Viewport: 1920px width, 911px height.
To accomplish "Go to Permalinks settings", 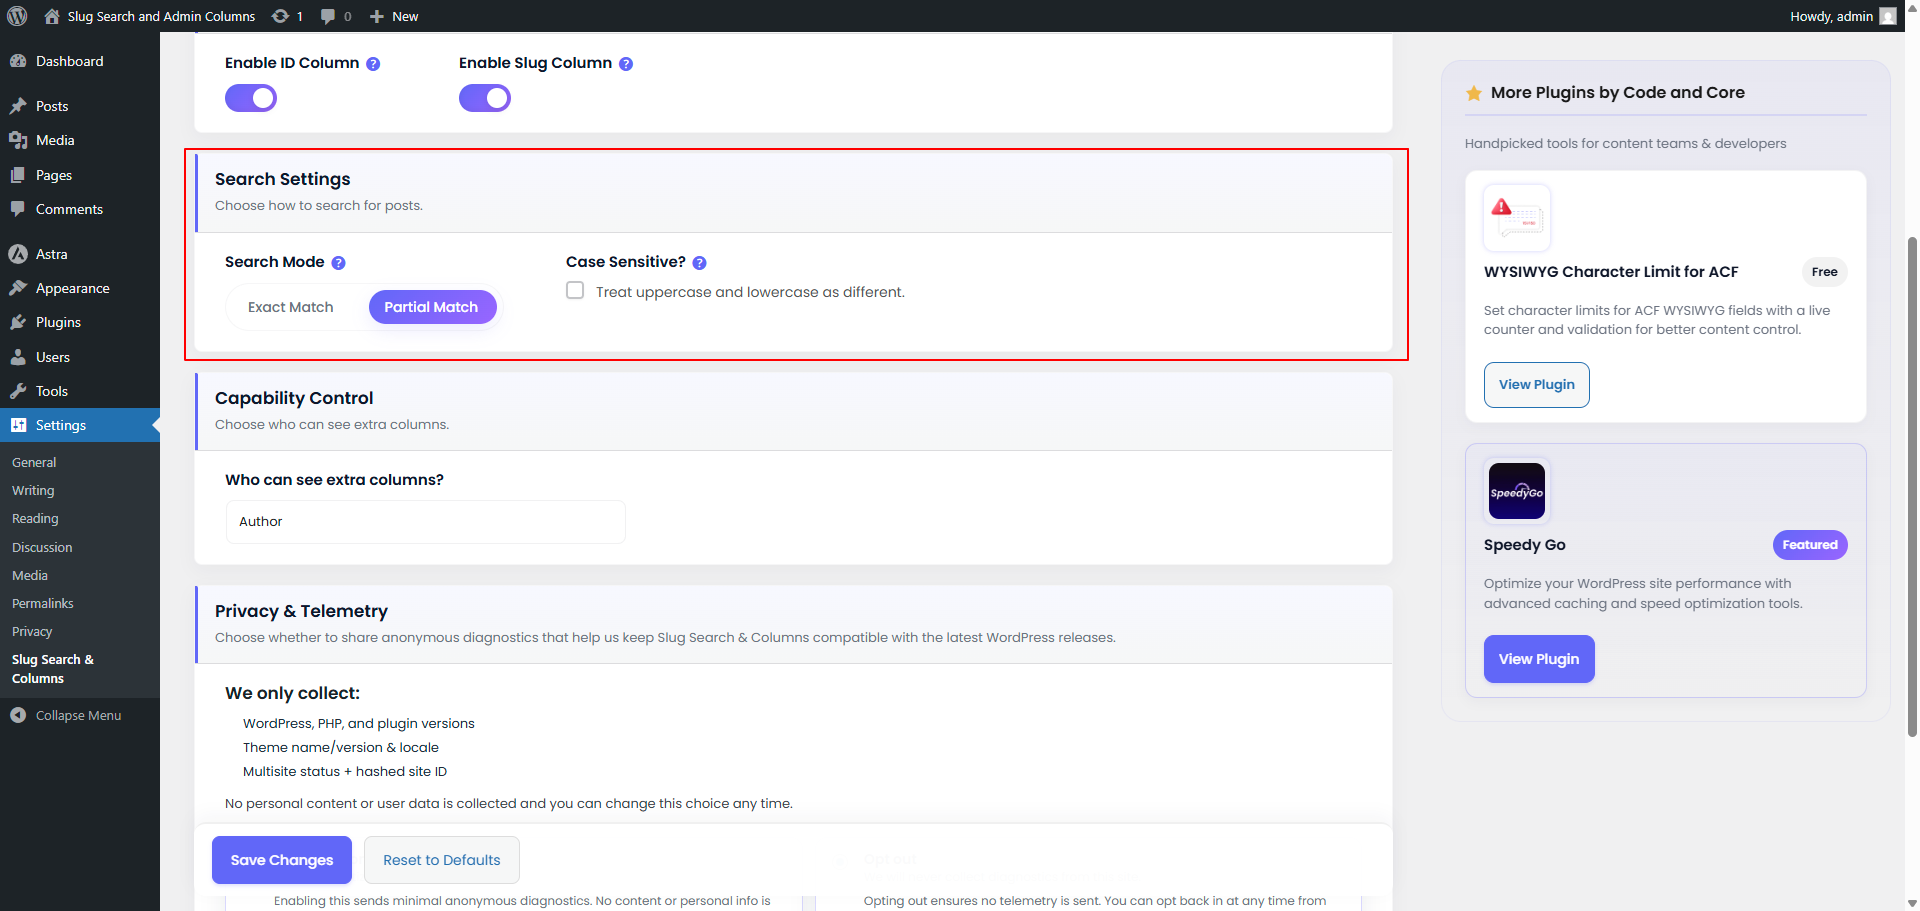I will tap(42, 603).
